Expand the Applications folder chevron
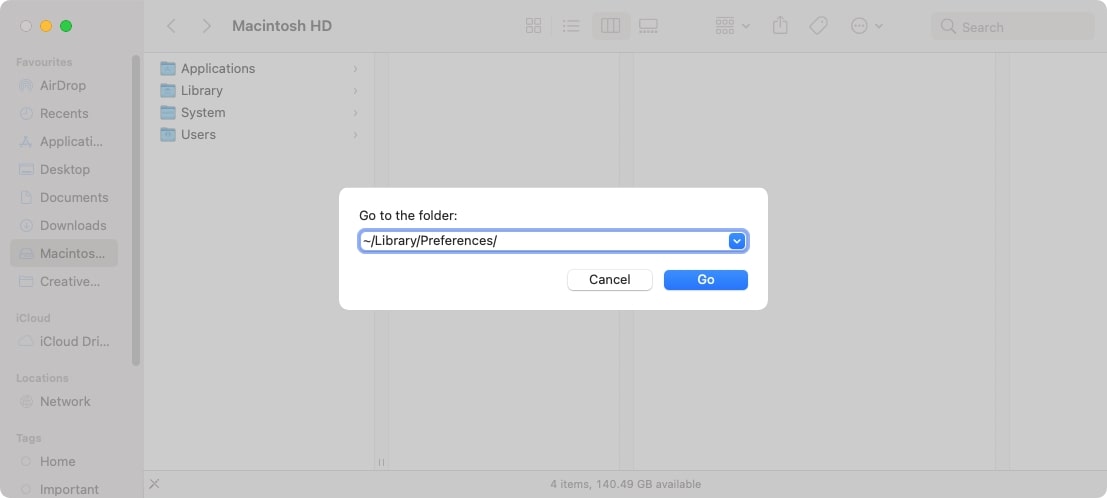This screenshot has height=498, width=1107. (355, 69)
